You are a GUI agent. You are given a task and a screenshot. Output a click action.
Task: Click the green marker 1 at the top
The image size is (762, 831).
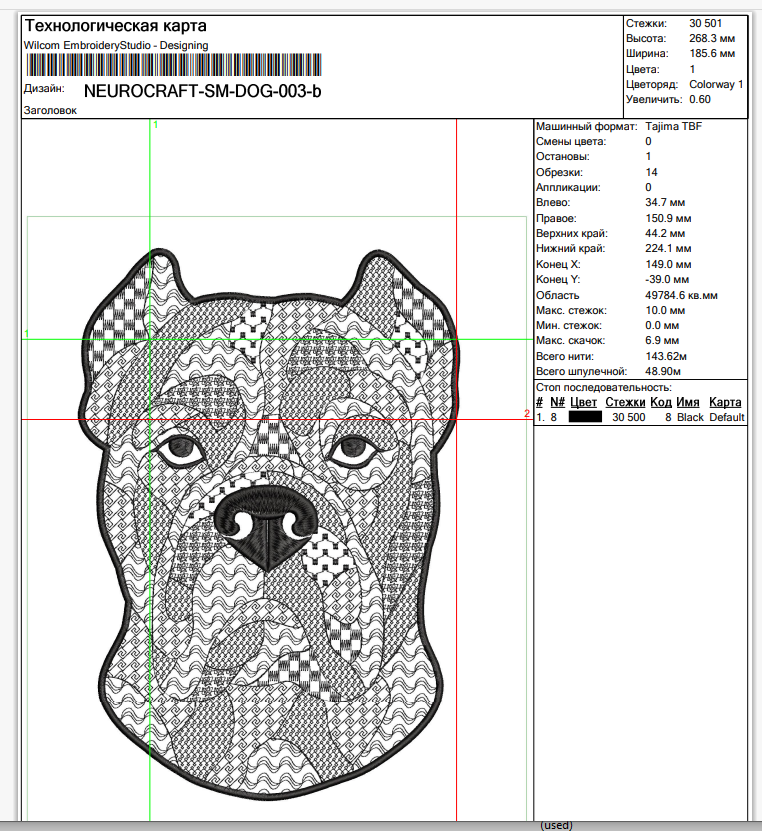point(155,125)
